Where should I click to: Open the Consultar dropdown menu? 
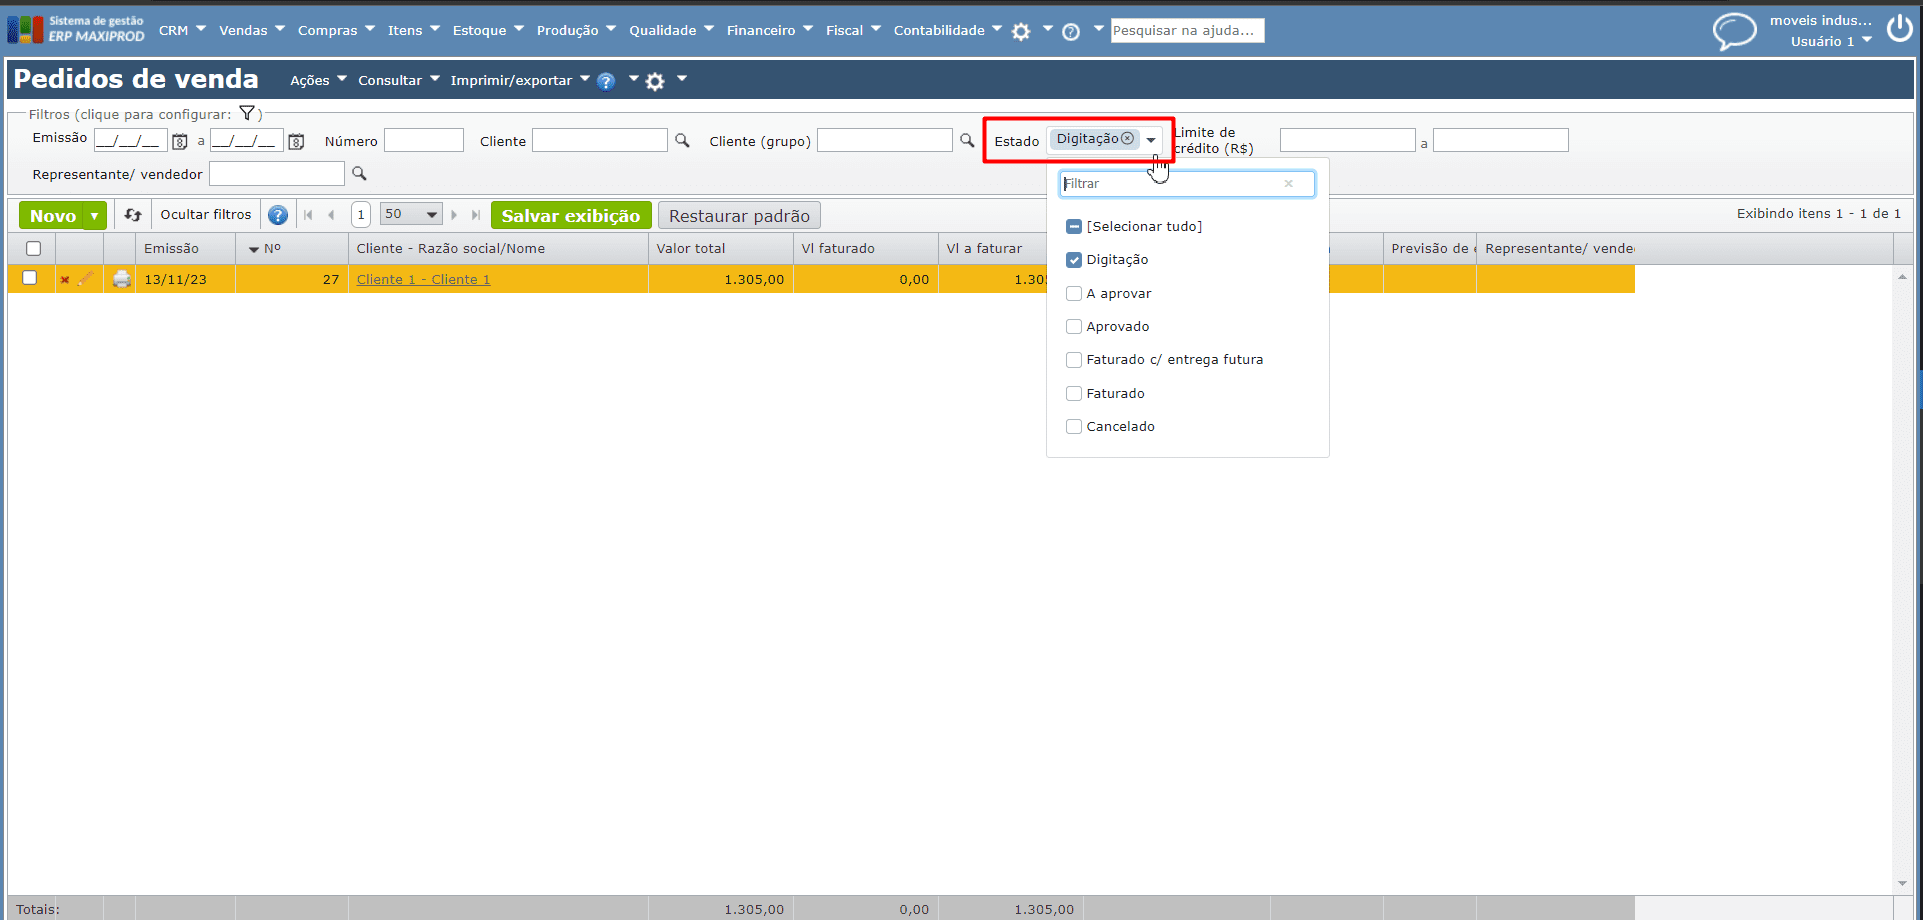click(398, 80)
